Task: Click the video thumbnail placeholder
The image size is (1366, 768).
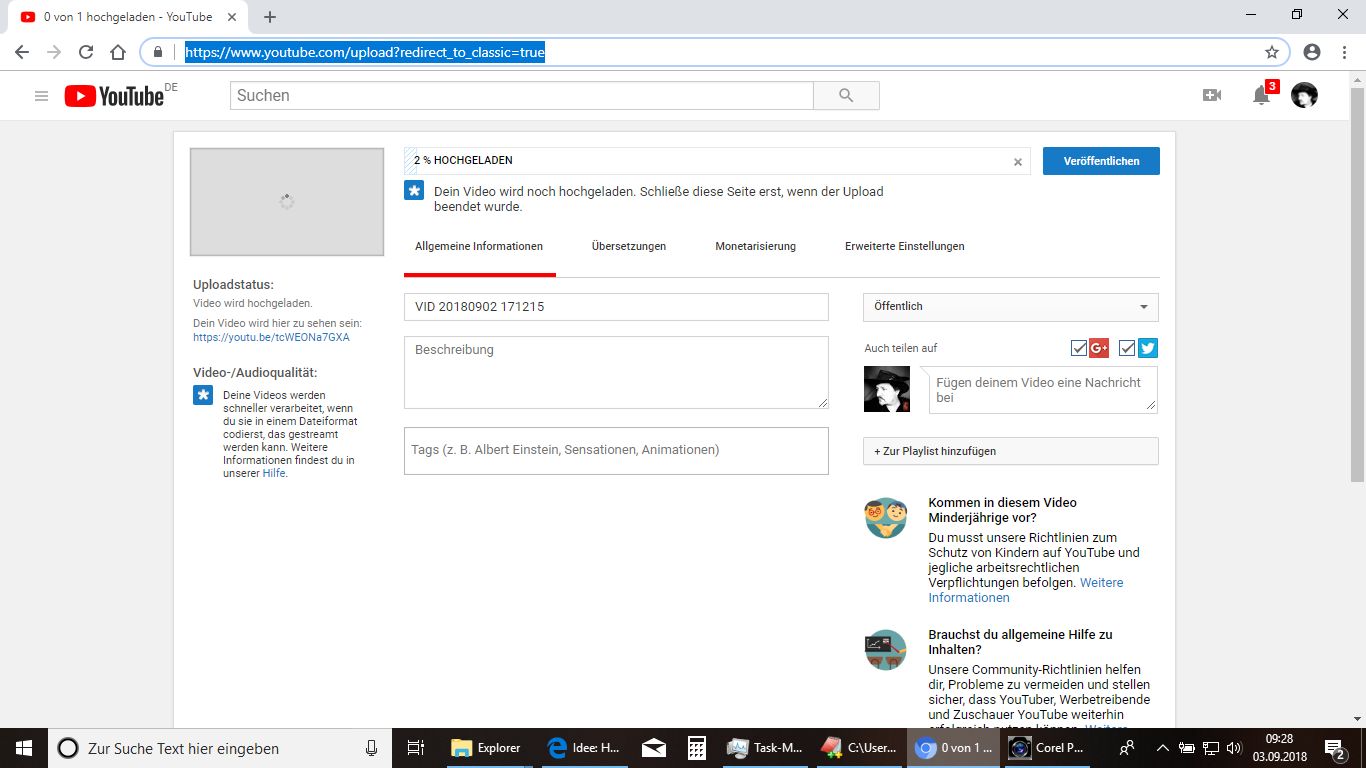Action: point(287,202)
